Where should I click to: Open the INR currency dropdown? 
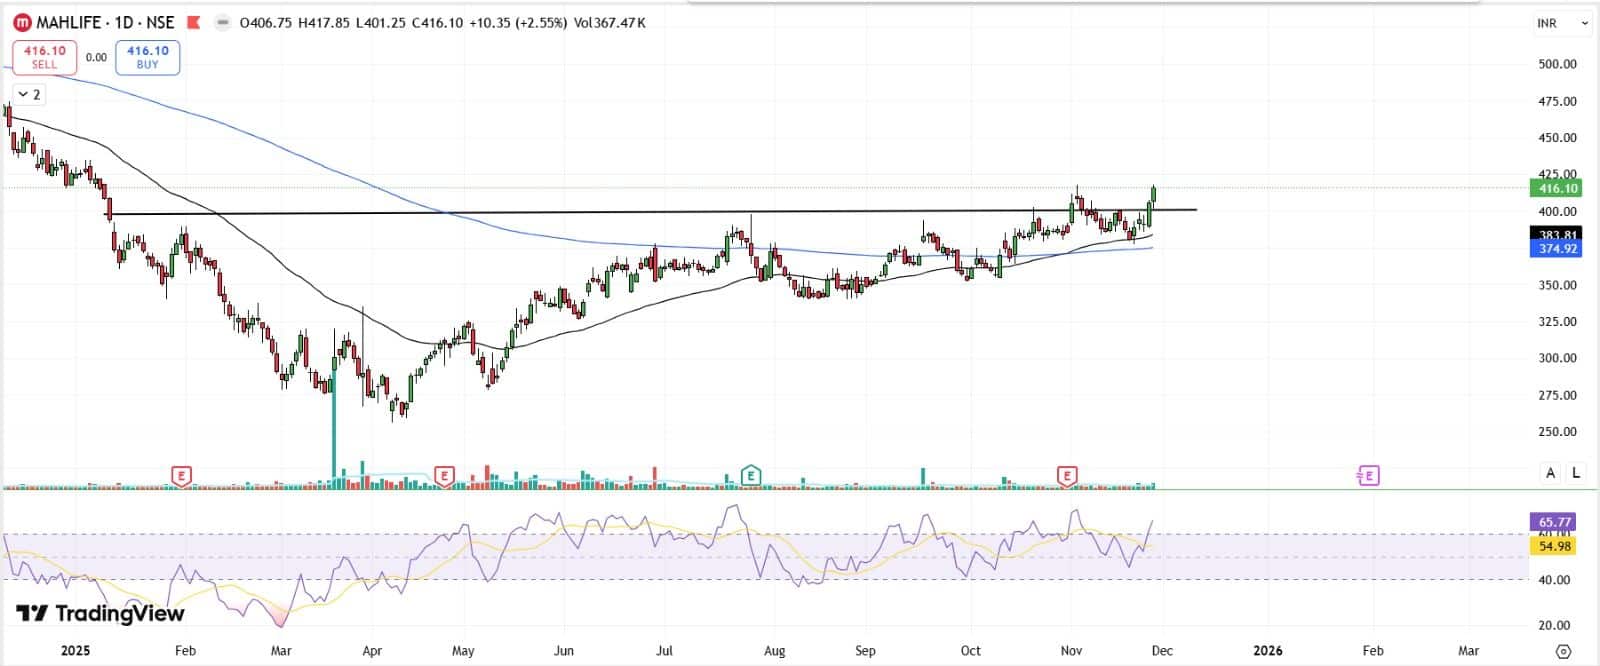1562,23
